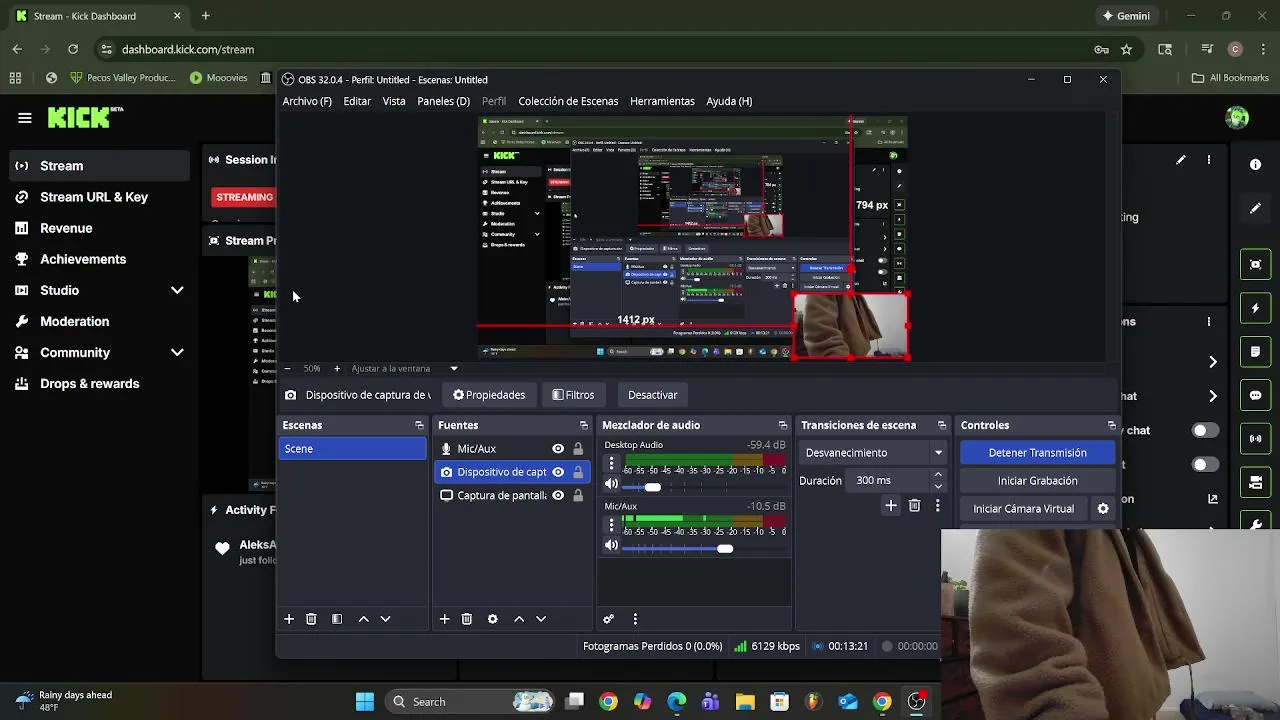Add a scene transition with plus icon
The image size is (1280, 720).
[891, 506]
